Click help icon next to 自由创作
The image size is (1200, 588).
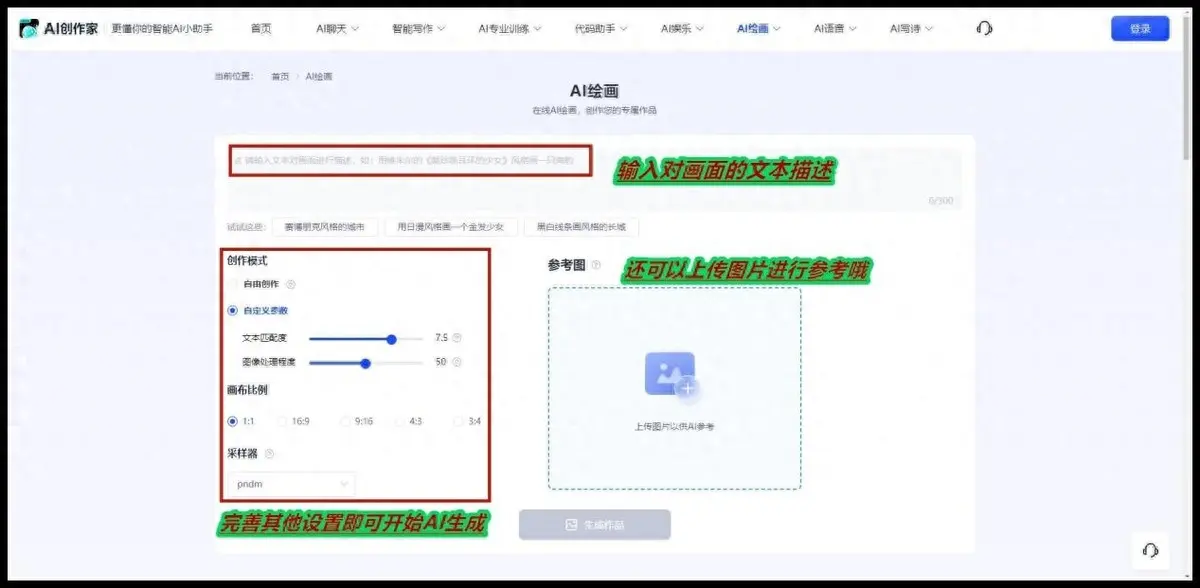(x=291, y=284)
